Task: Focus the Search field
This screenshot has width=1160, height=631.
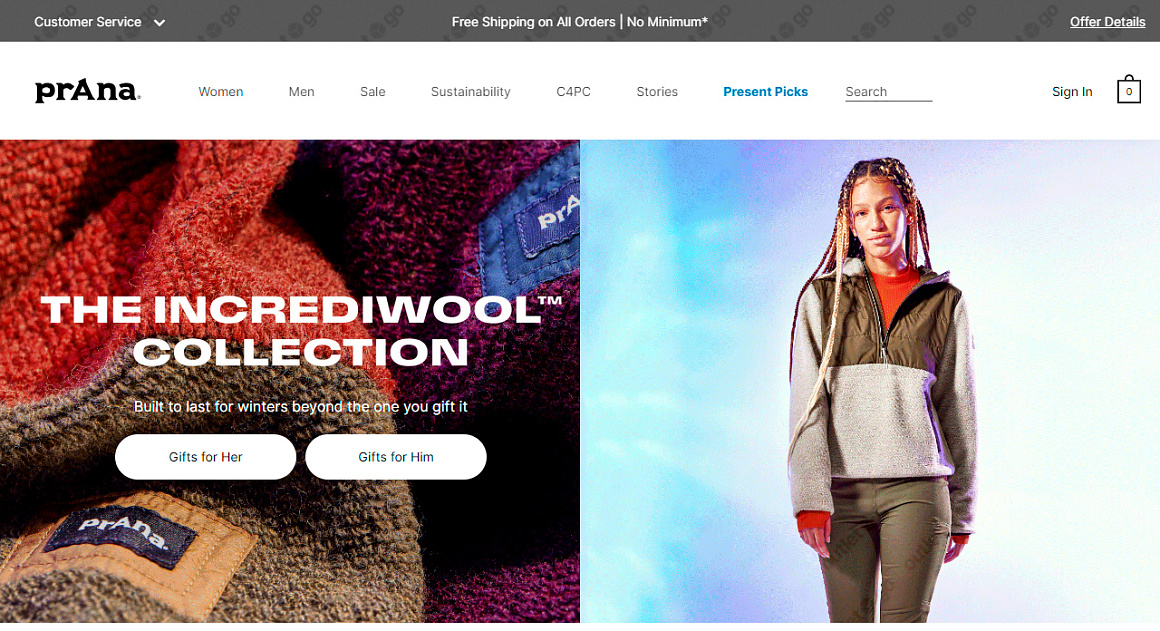Action: pyautogui.click(x=888, y=92)
